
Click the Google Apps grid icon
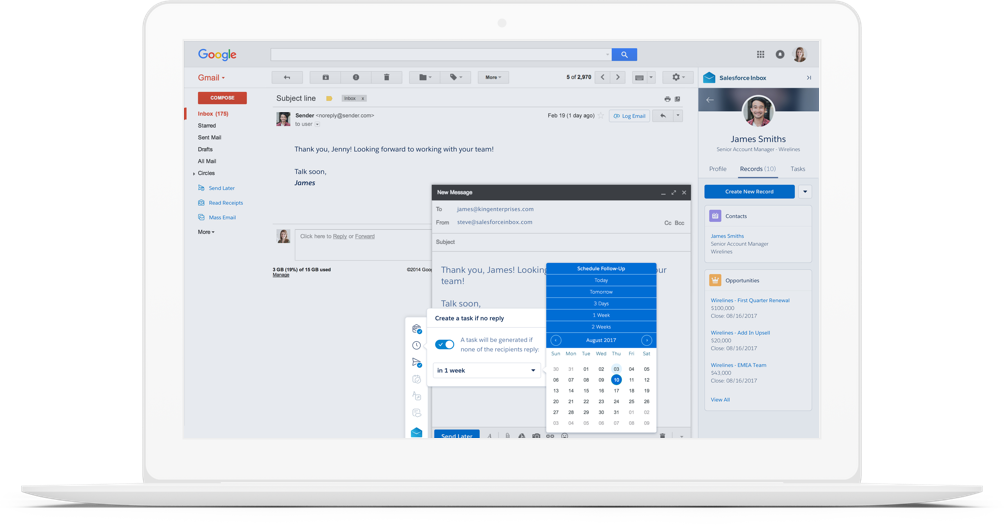[x=760, y=54]
